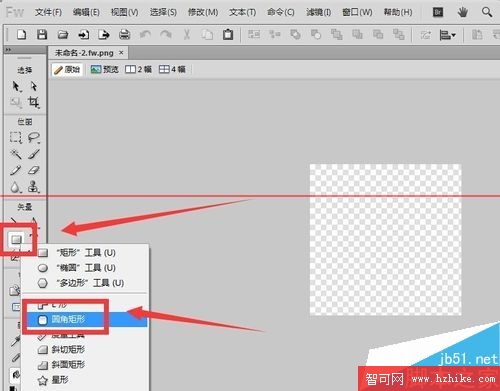Select the Subselection tool
Viewport: 500px width, 391px height.
[x=33, y=86]
